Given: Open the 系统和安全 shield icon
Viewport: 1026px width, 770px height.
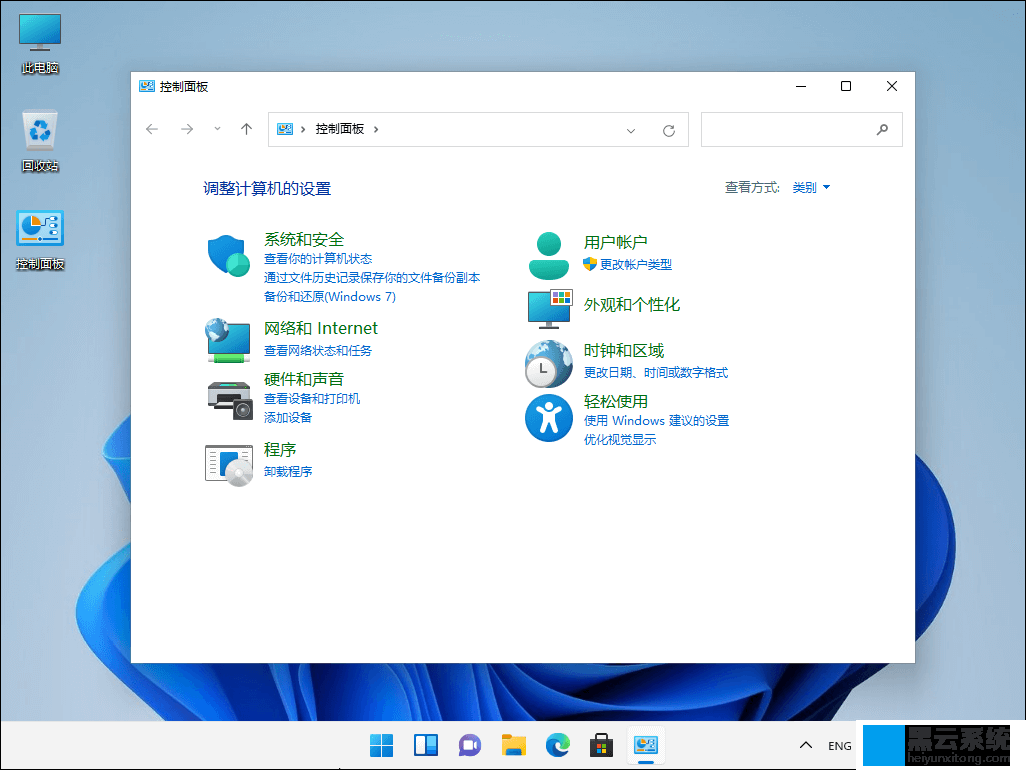Looking at the screenshot, I should click(229, 256).
